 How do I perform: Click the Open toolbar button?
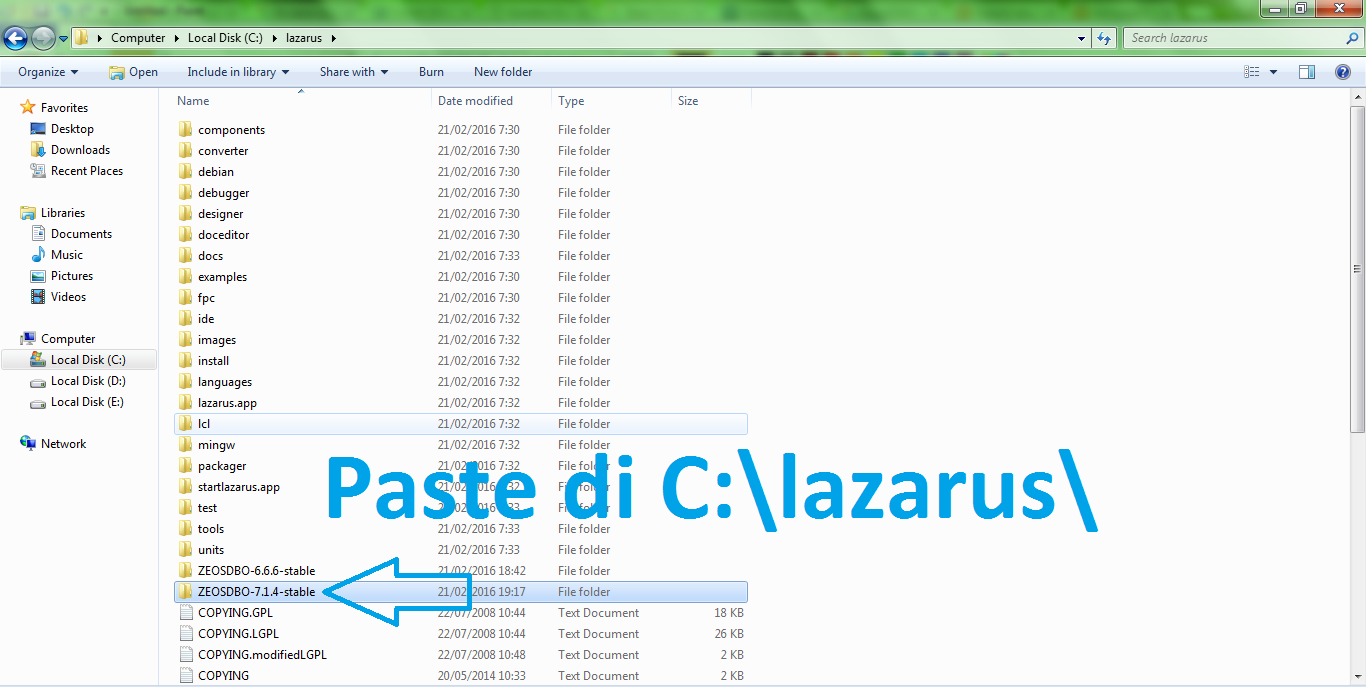click(133, 72)
